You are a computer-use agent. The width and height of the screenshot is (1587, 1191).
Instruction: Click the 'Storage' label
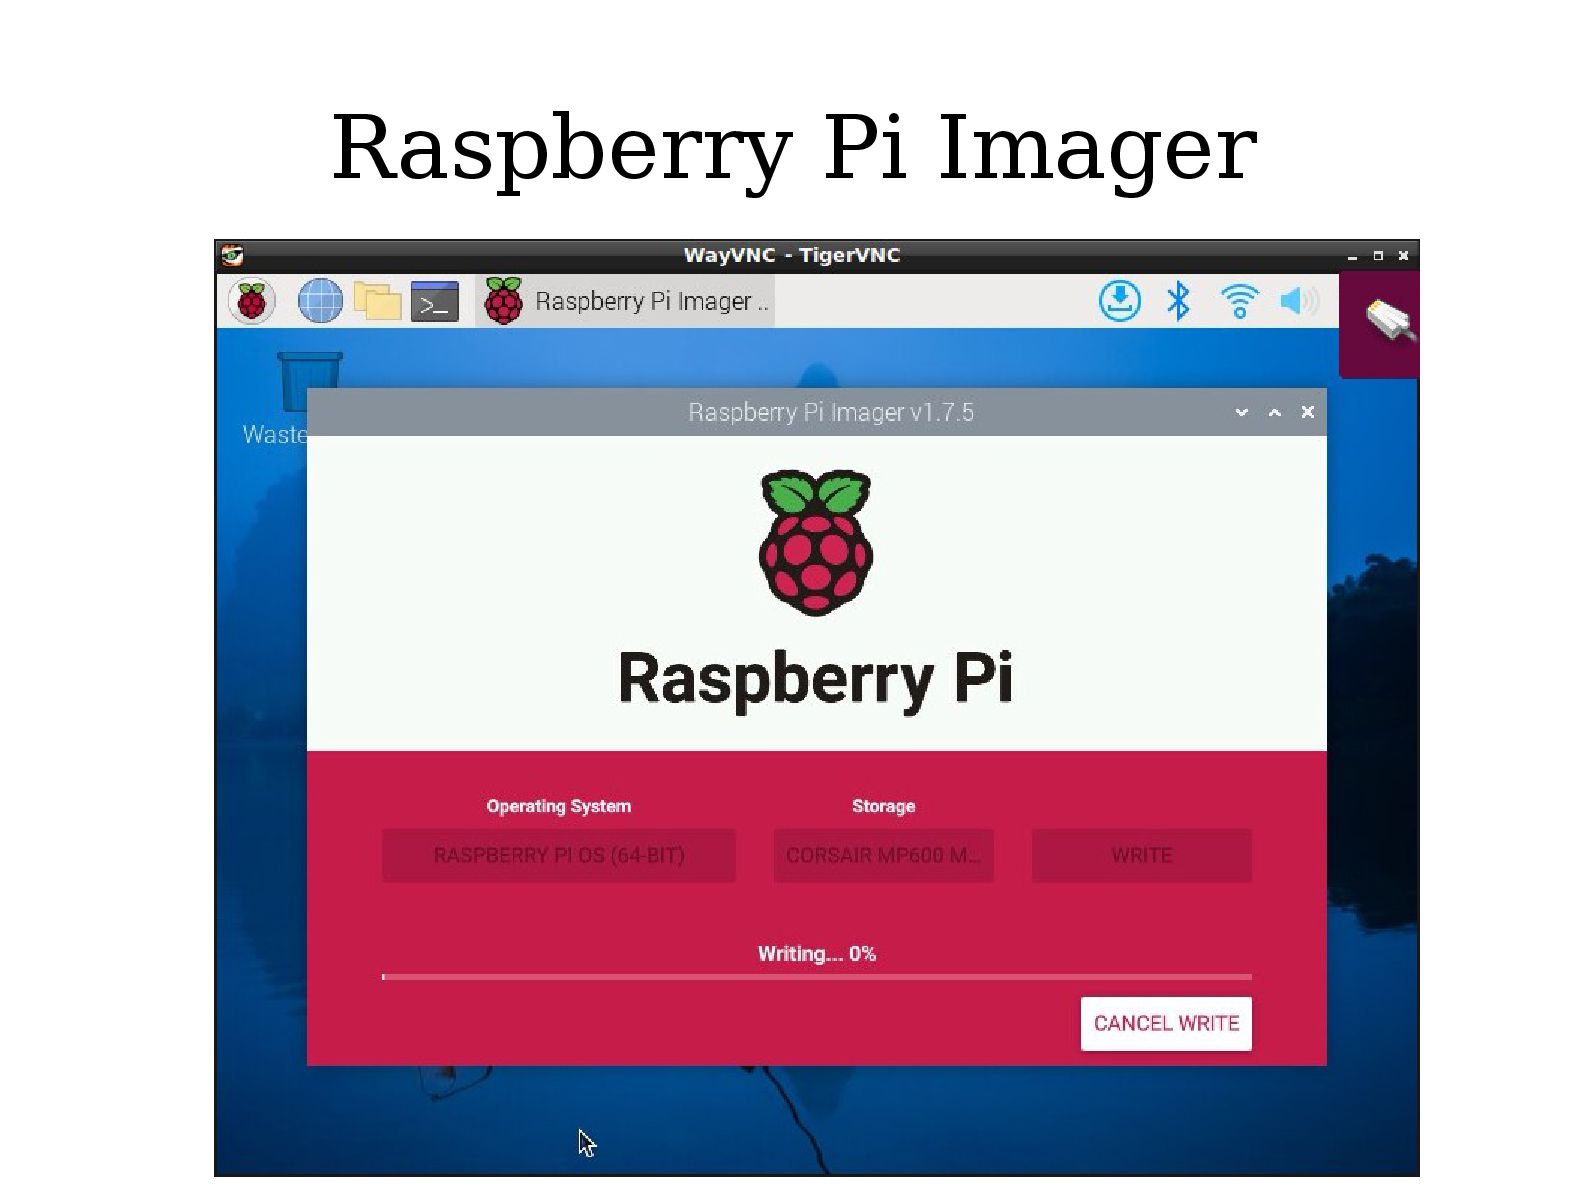coord(884,806)
